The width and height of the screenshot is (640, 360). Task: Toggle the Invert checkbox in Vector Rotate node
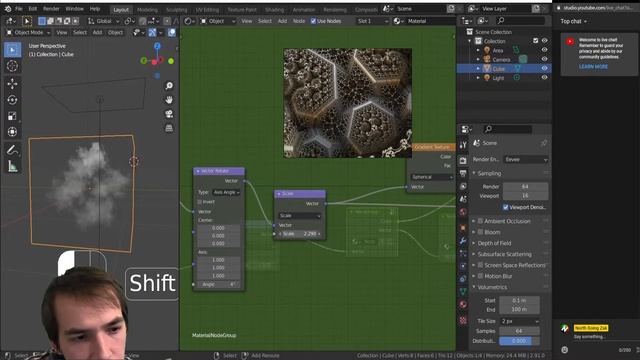point(200,202)
